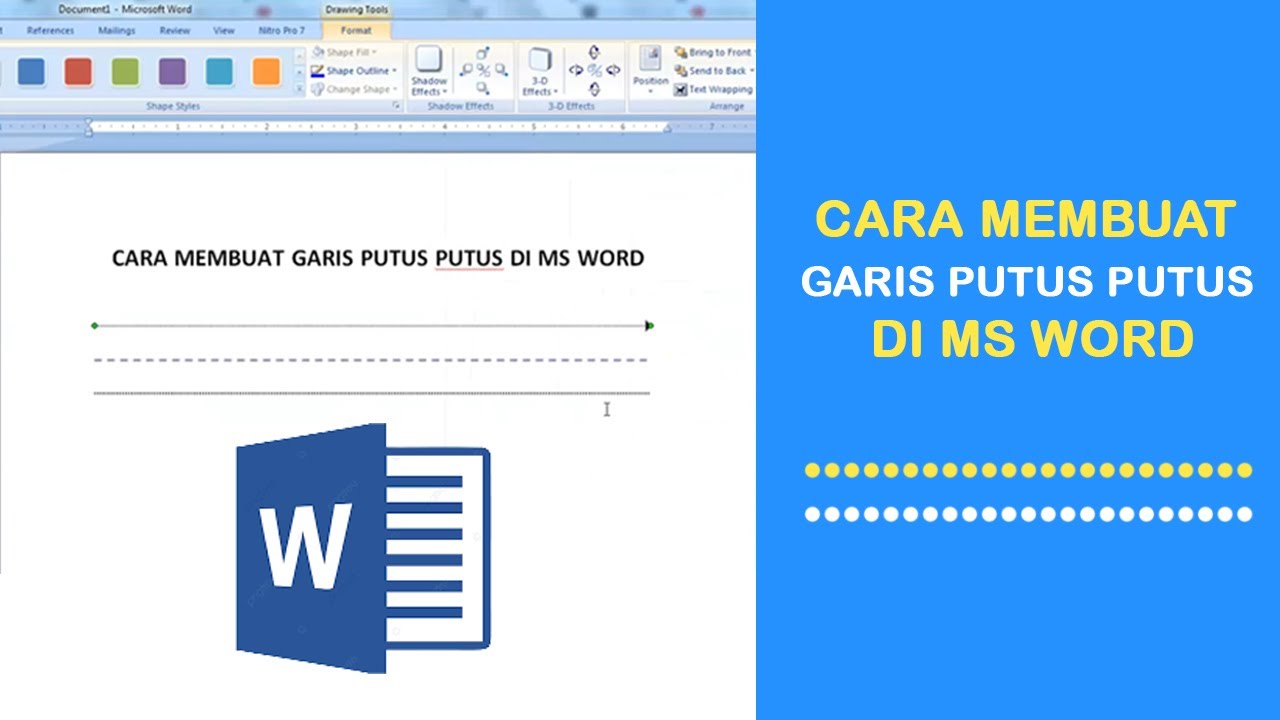Apply the purple shape style swatch
This screenshot has height=720, width=1280.
(172, 71)
